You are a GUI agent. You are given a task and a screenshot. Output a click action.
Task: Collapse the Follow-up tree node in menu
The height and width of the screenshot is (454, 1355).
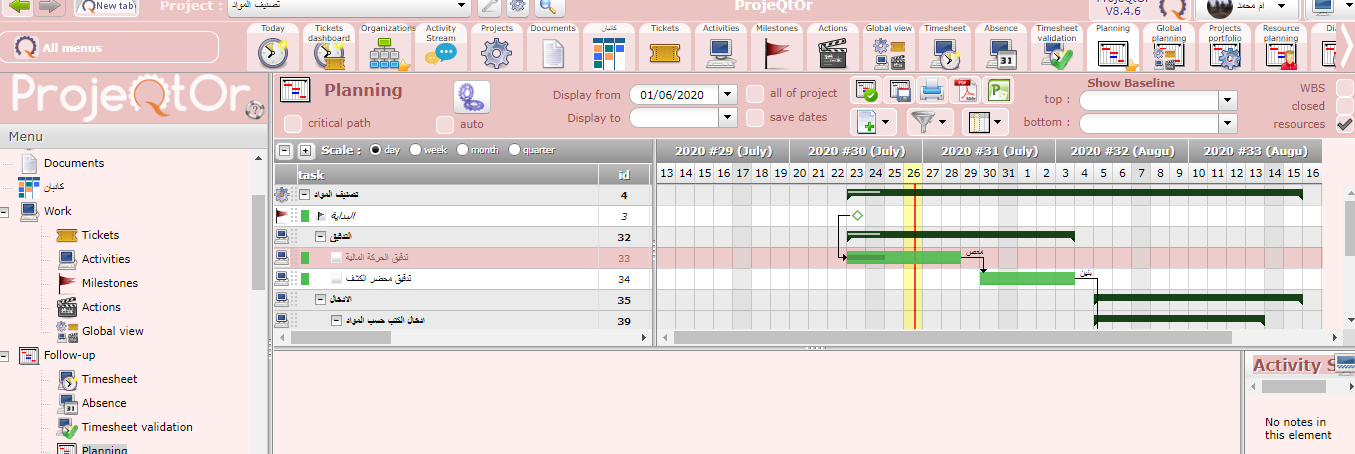click(x=6, y=355)
